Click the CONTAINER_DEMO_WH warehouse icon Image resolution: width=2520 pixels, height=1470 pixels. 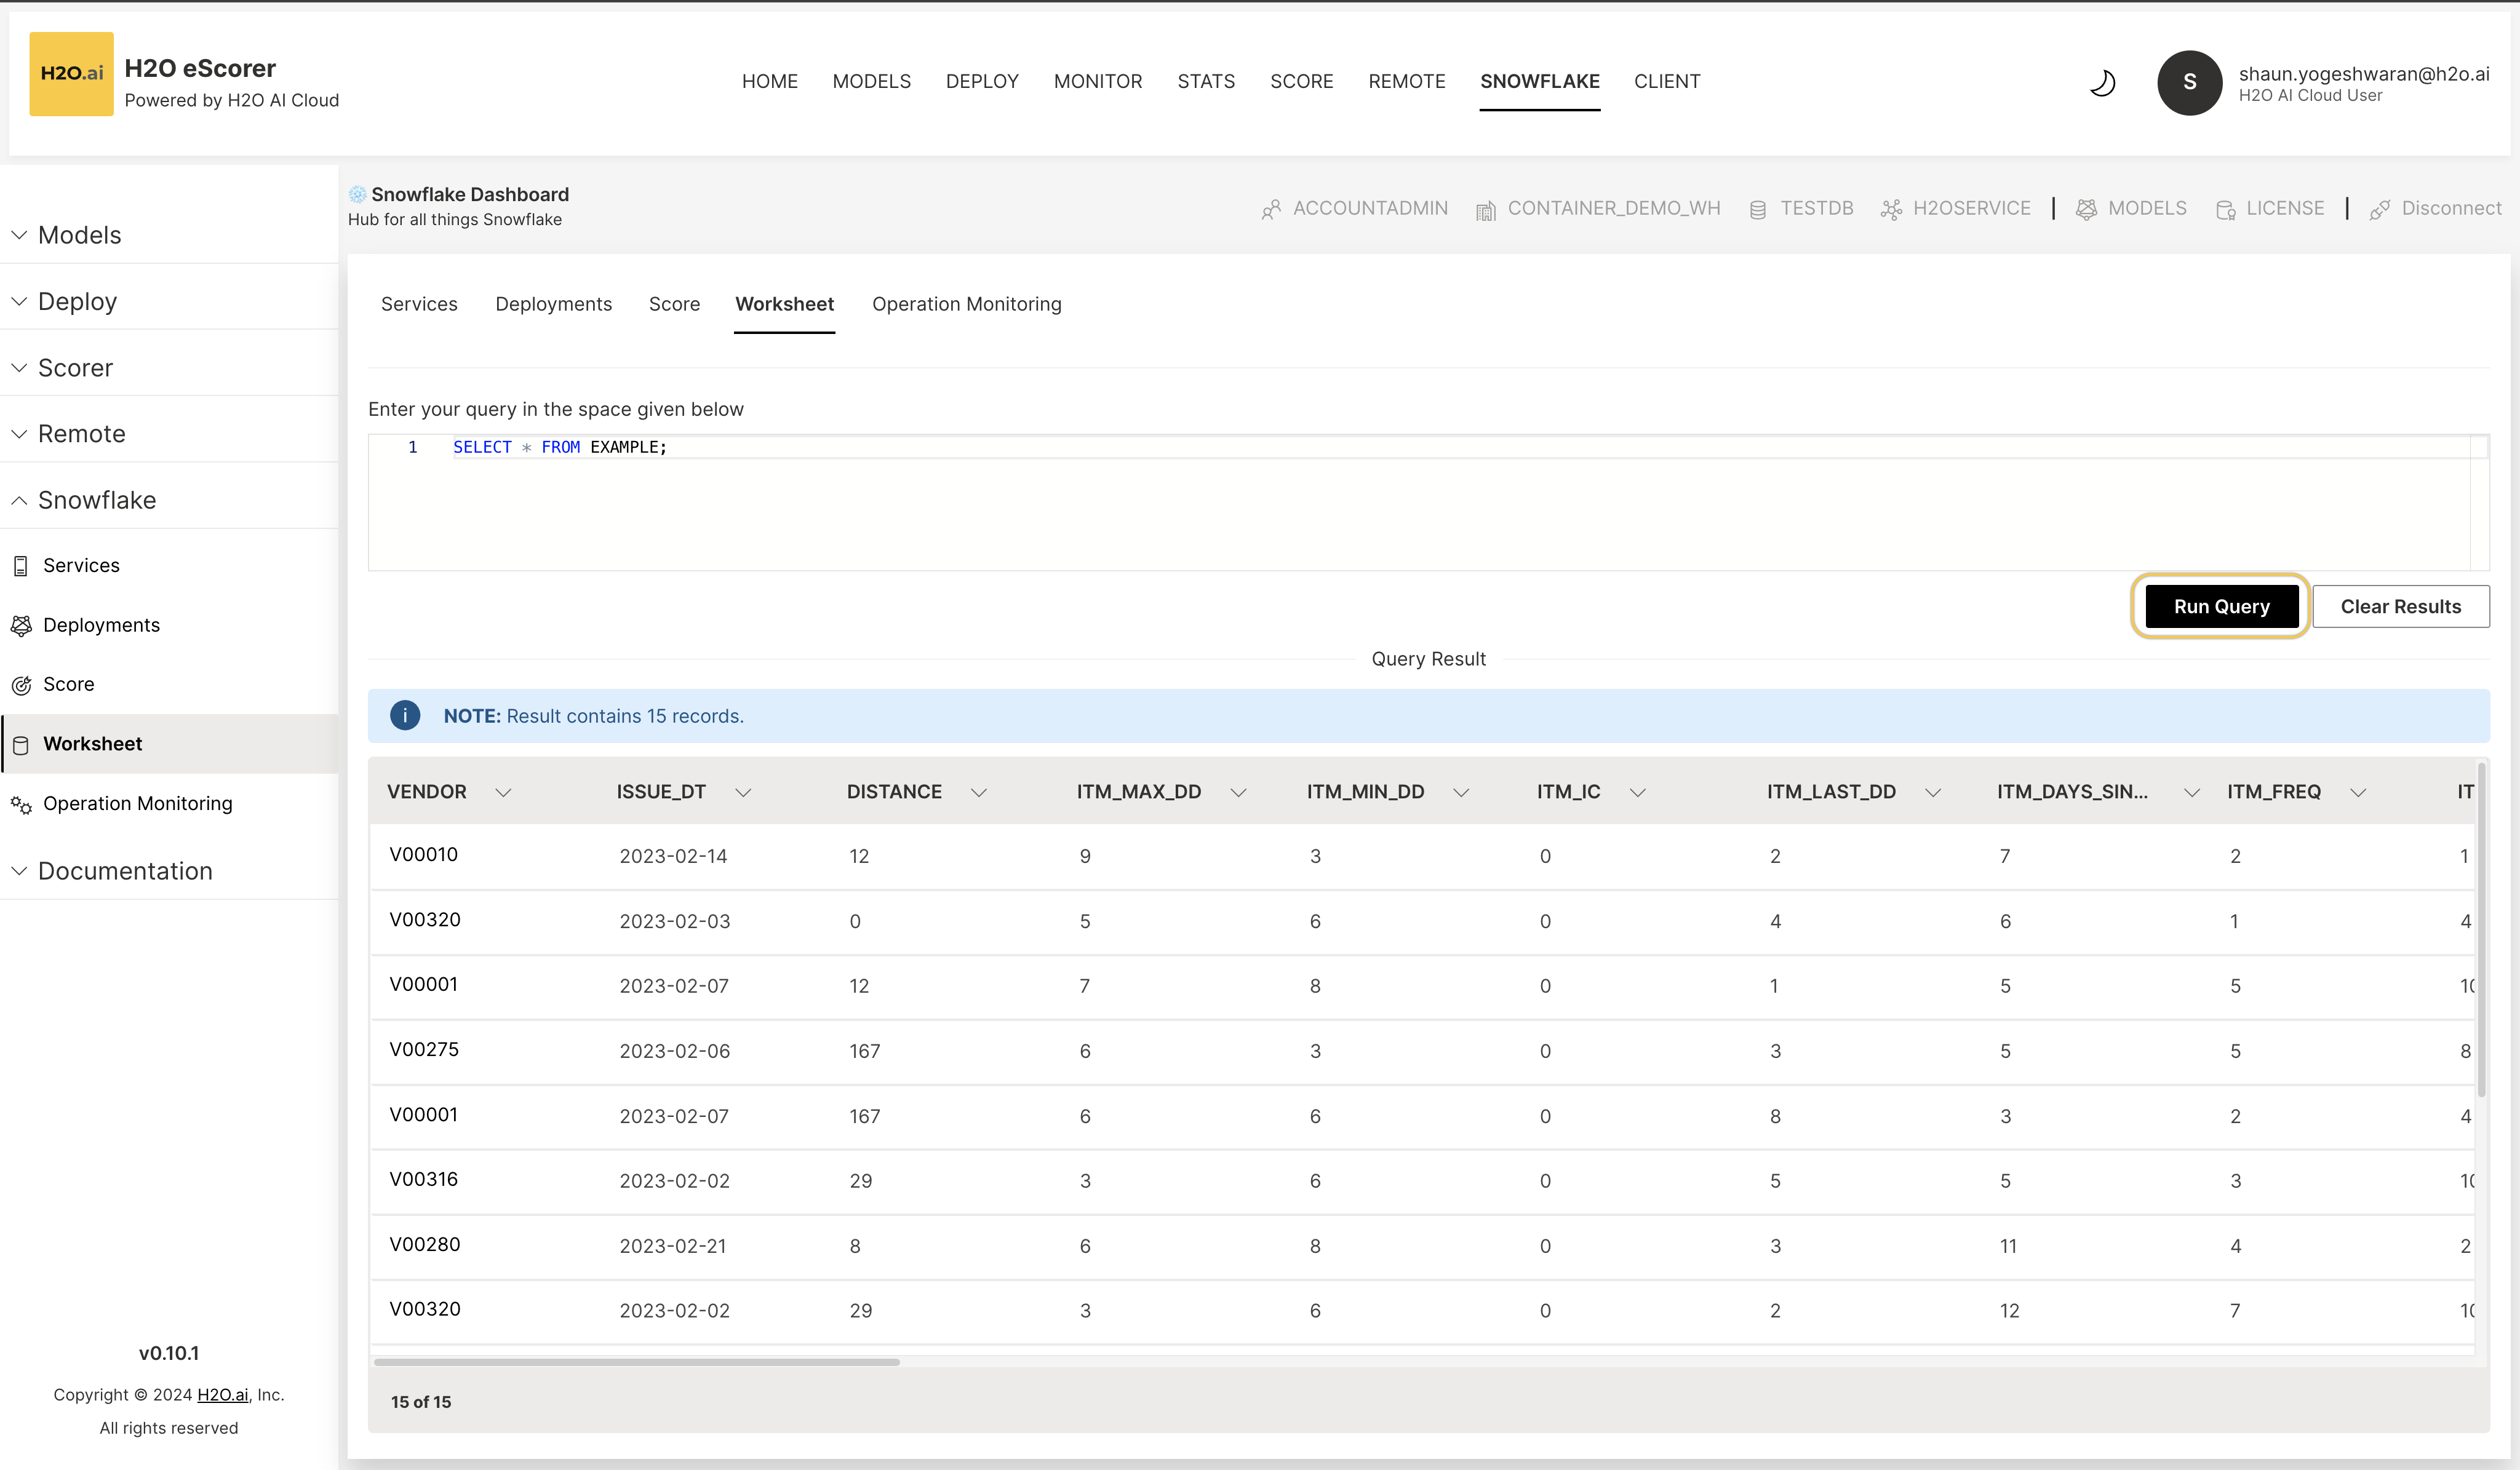pos(1485,209)
